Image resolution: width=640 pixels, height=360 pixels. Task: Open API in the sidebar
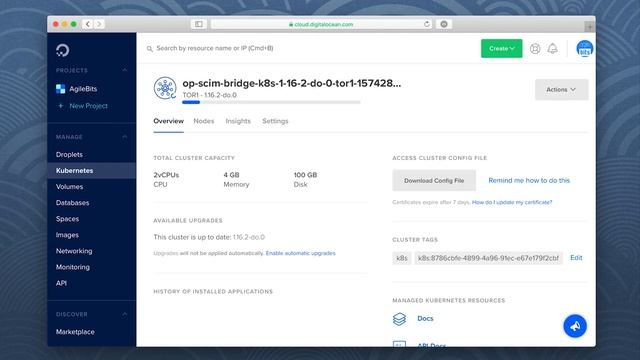(x=61, y=283)
